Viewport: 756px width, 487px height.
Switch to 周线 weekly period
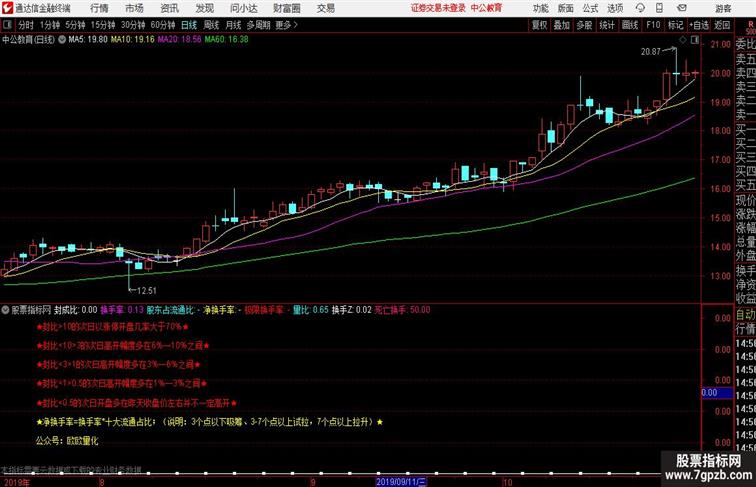point(211,25)
